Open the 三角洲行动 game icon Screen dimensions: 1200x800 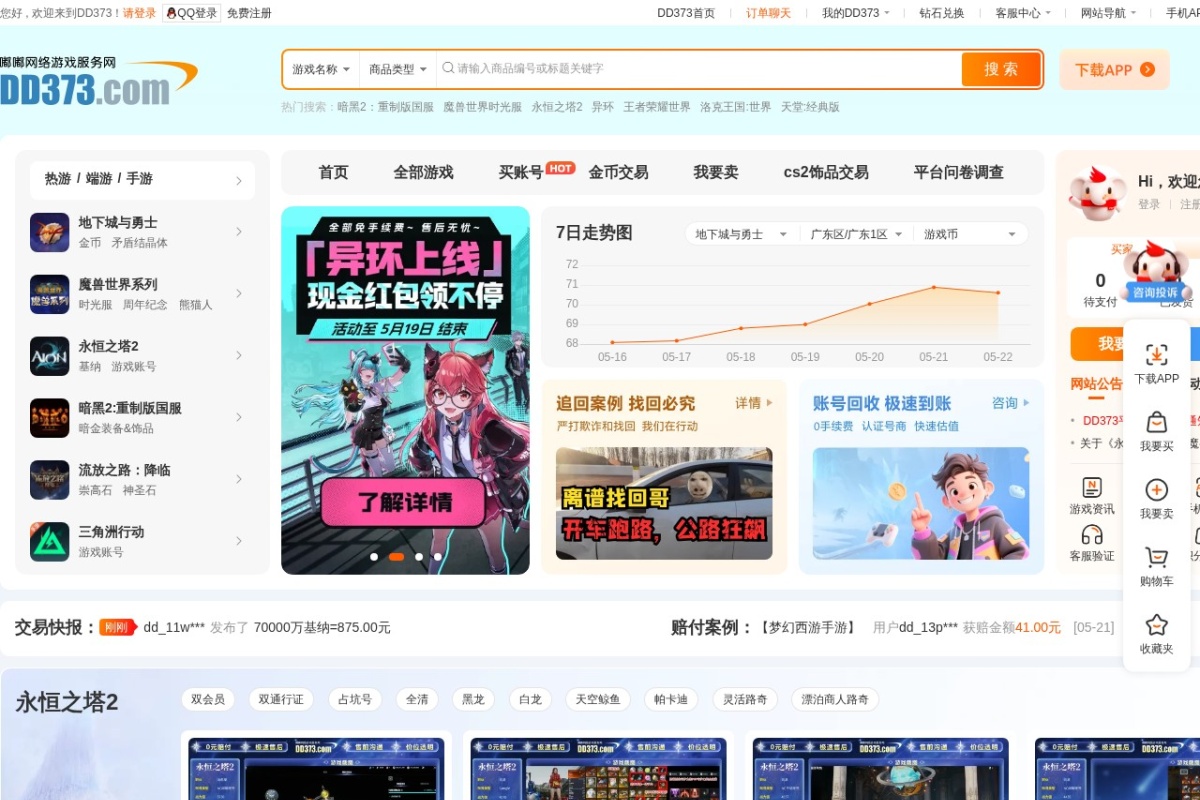50,541
